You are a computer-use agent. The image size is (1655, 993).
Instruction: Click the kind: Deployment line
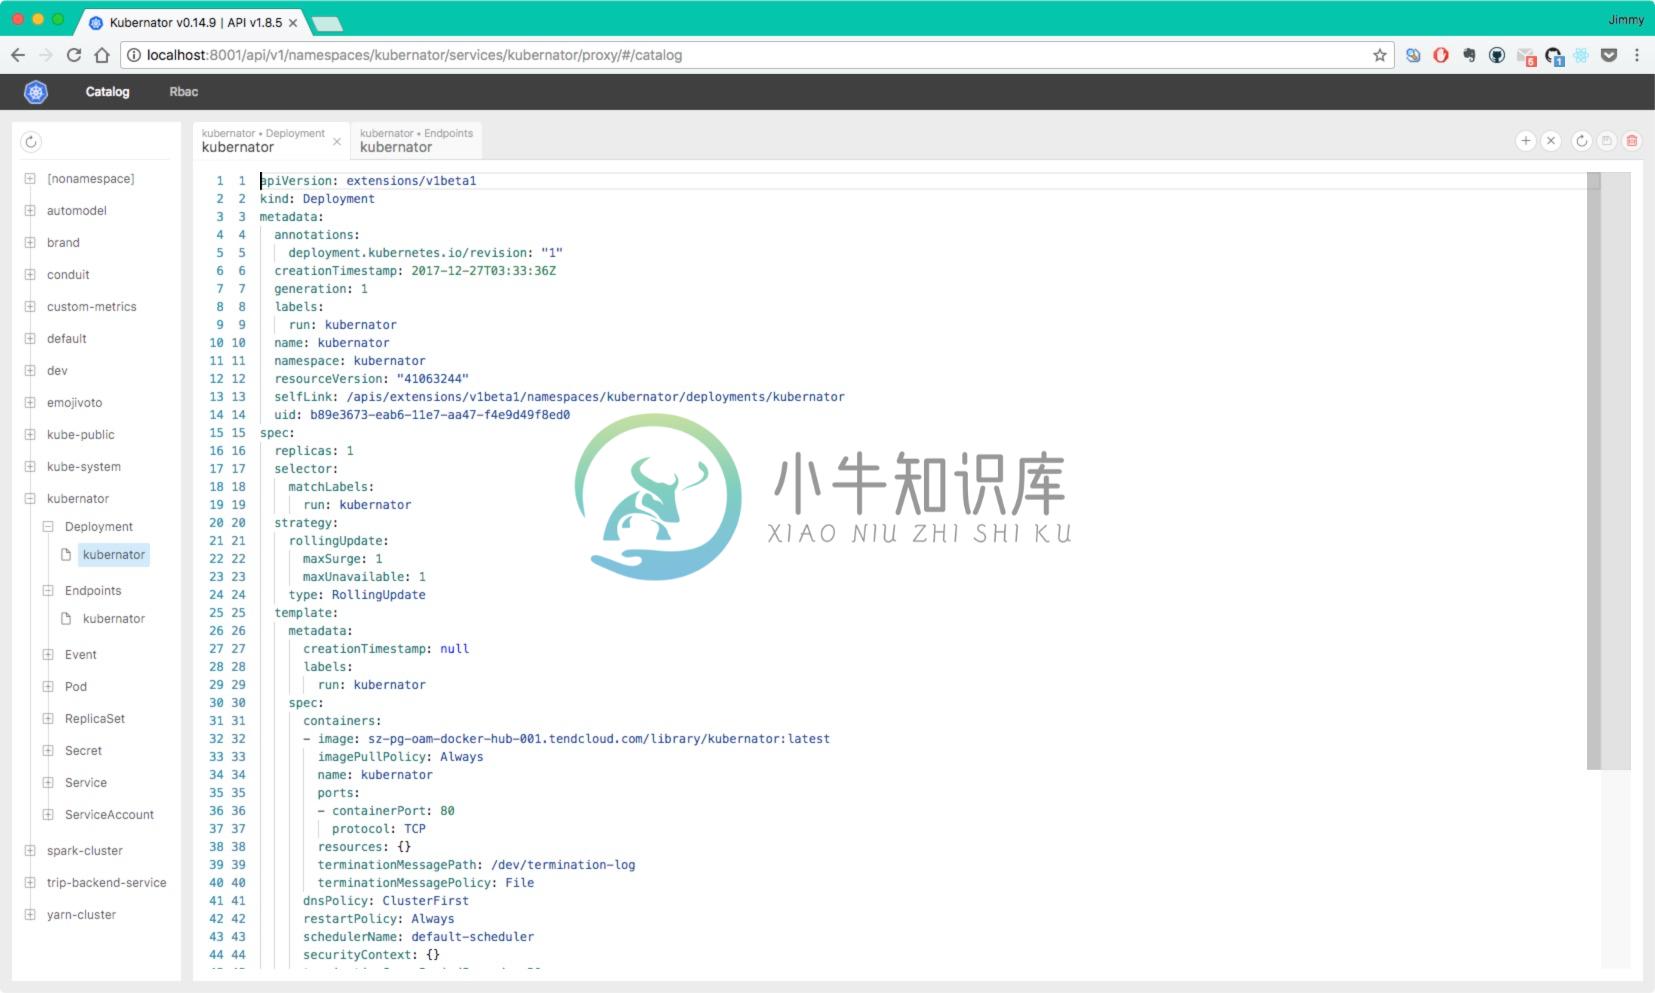pyautogui.click(x=317, y=199)
